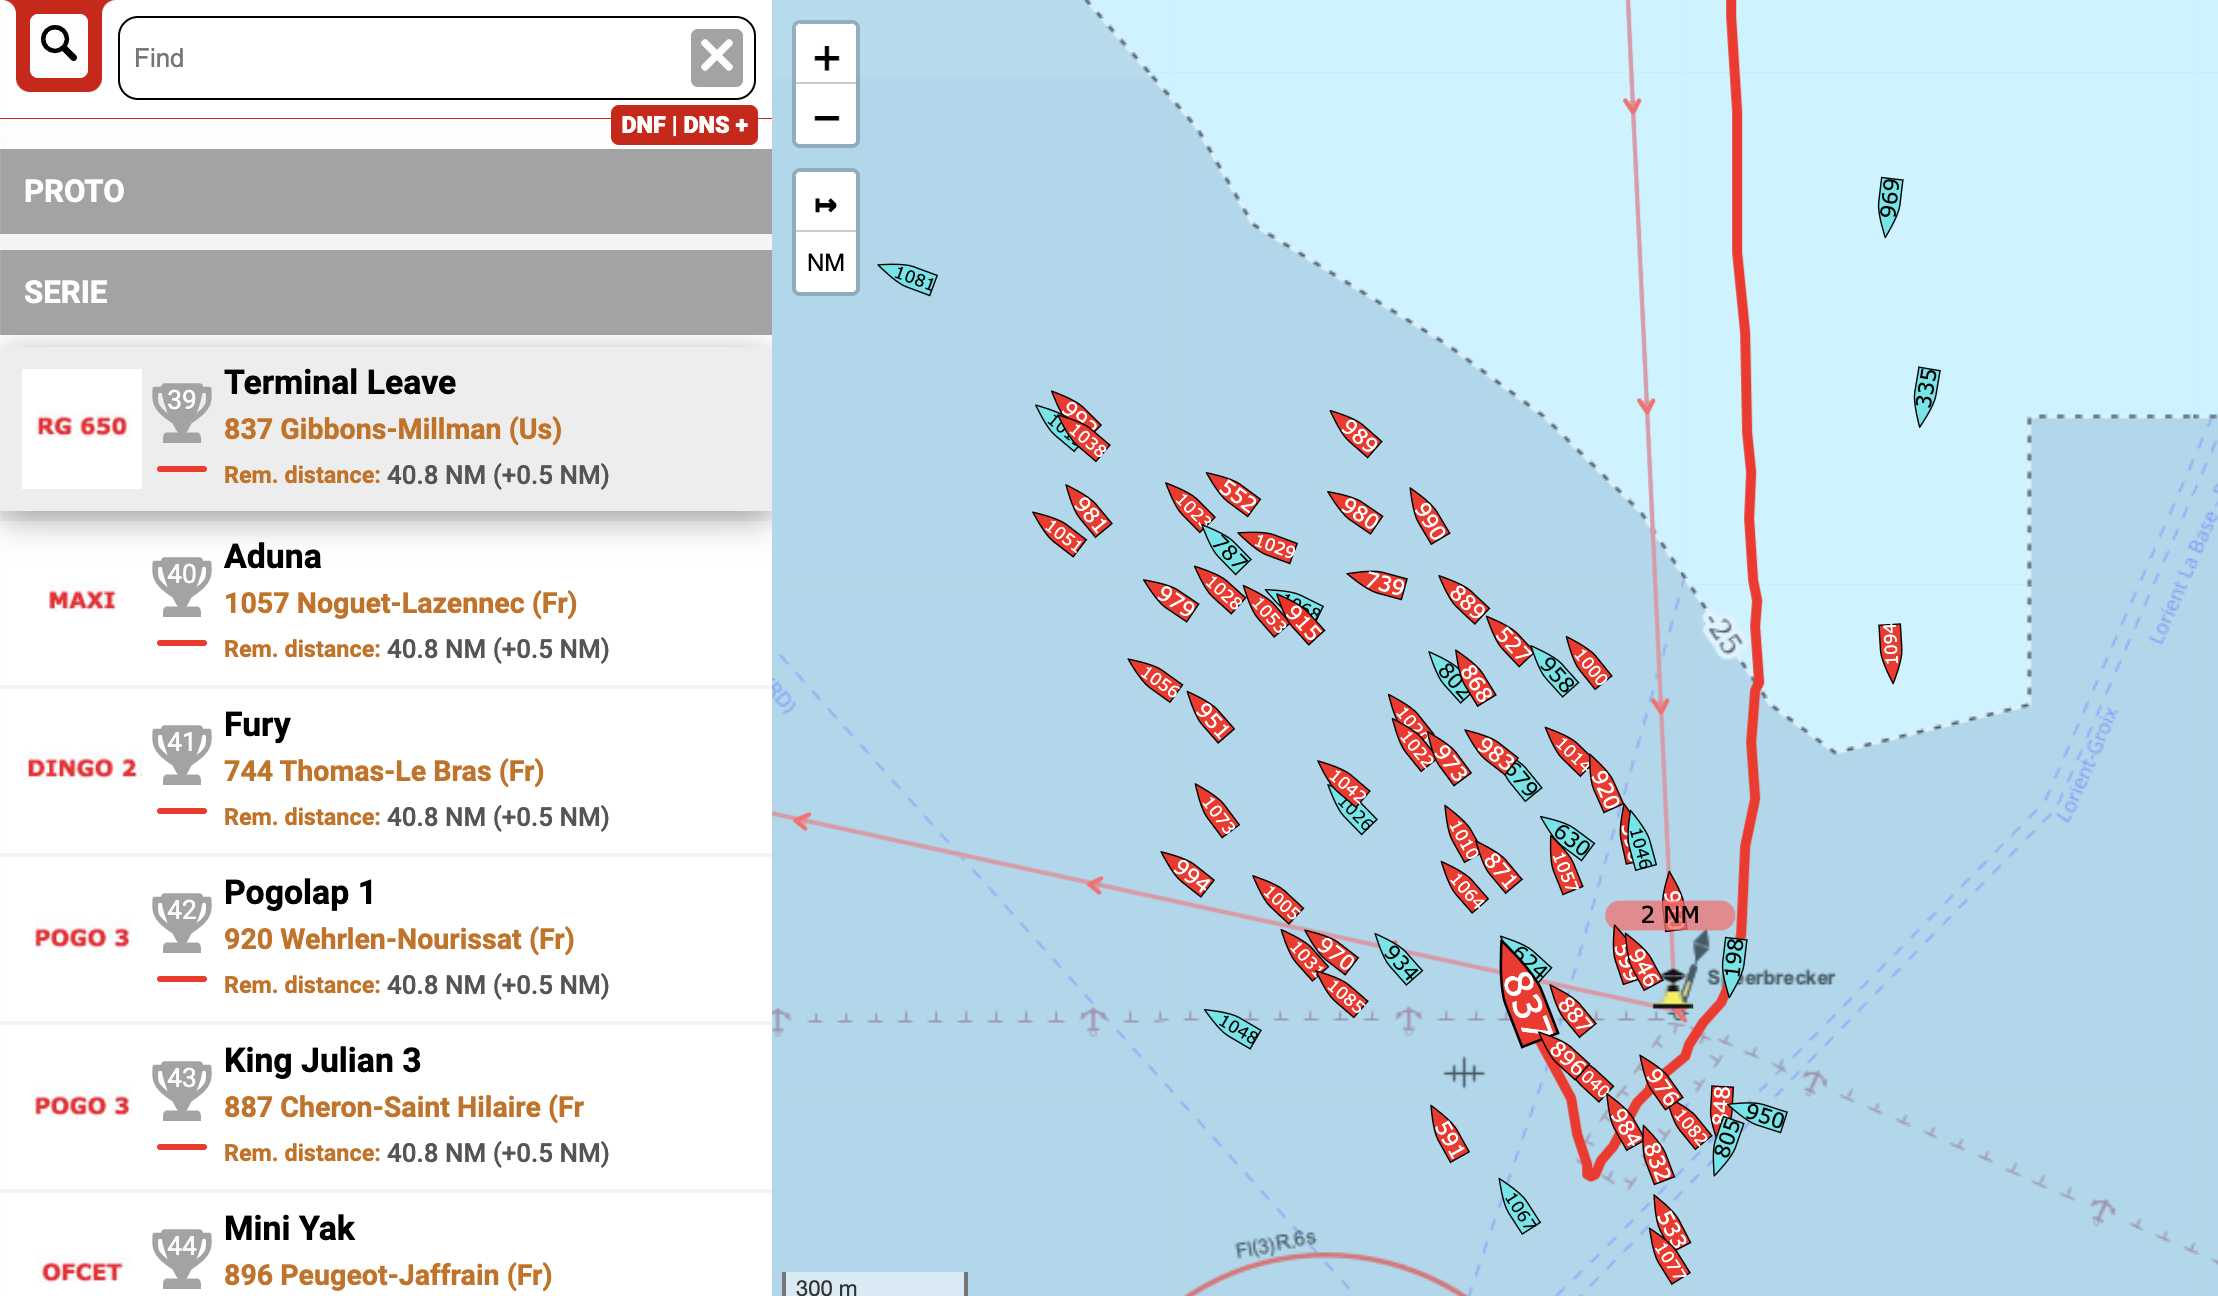Select Terminal Leave in the ranking list
The height and width of the screenshot is (1296, 2218).
pyautogui.click(x=340, y=382)
